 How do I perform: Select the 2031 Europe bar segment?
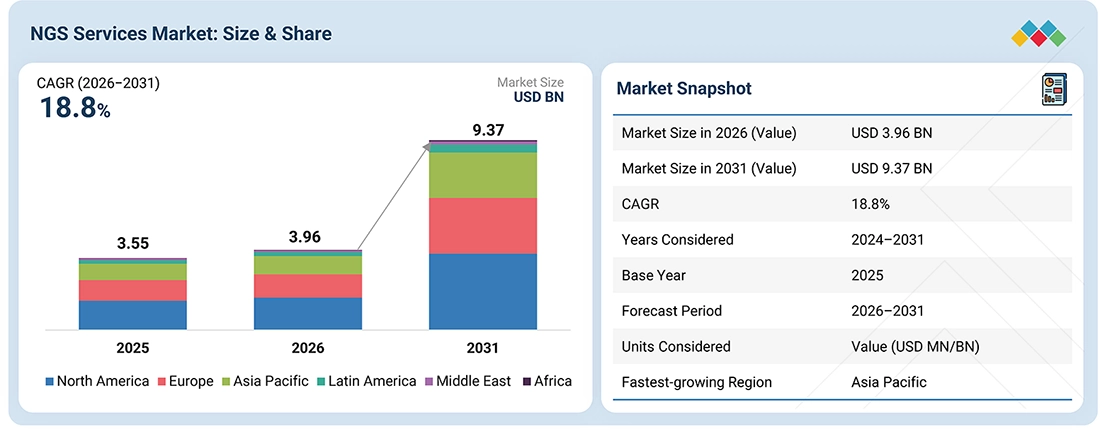(483, 226)
